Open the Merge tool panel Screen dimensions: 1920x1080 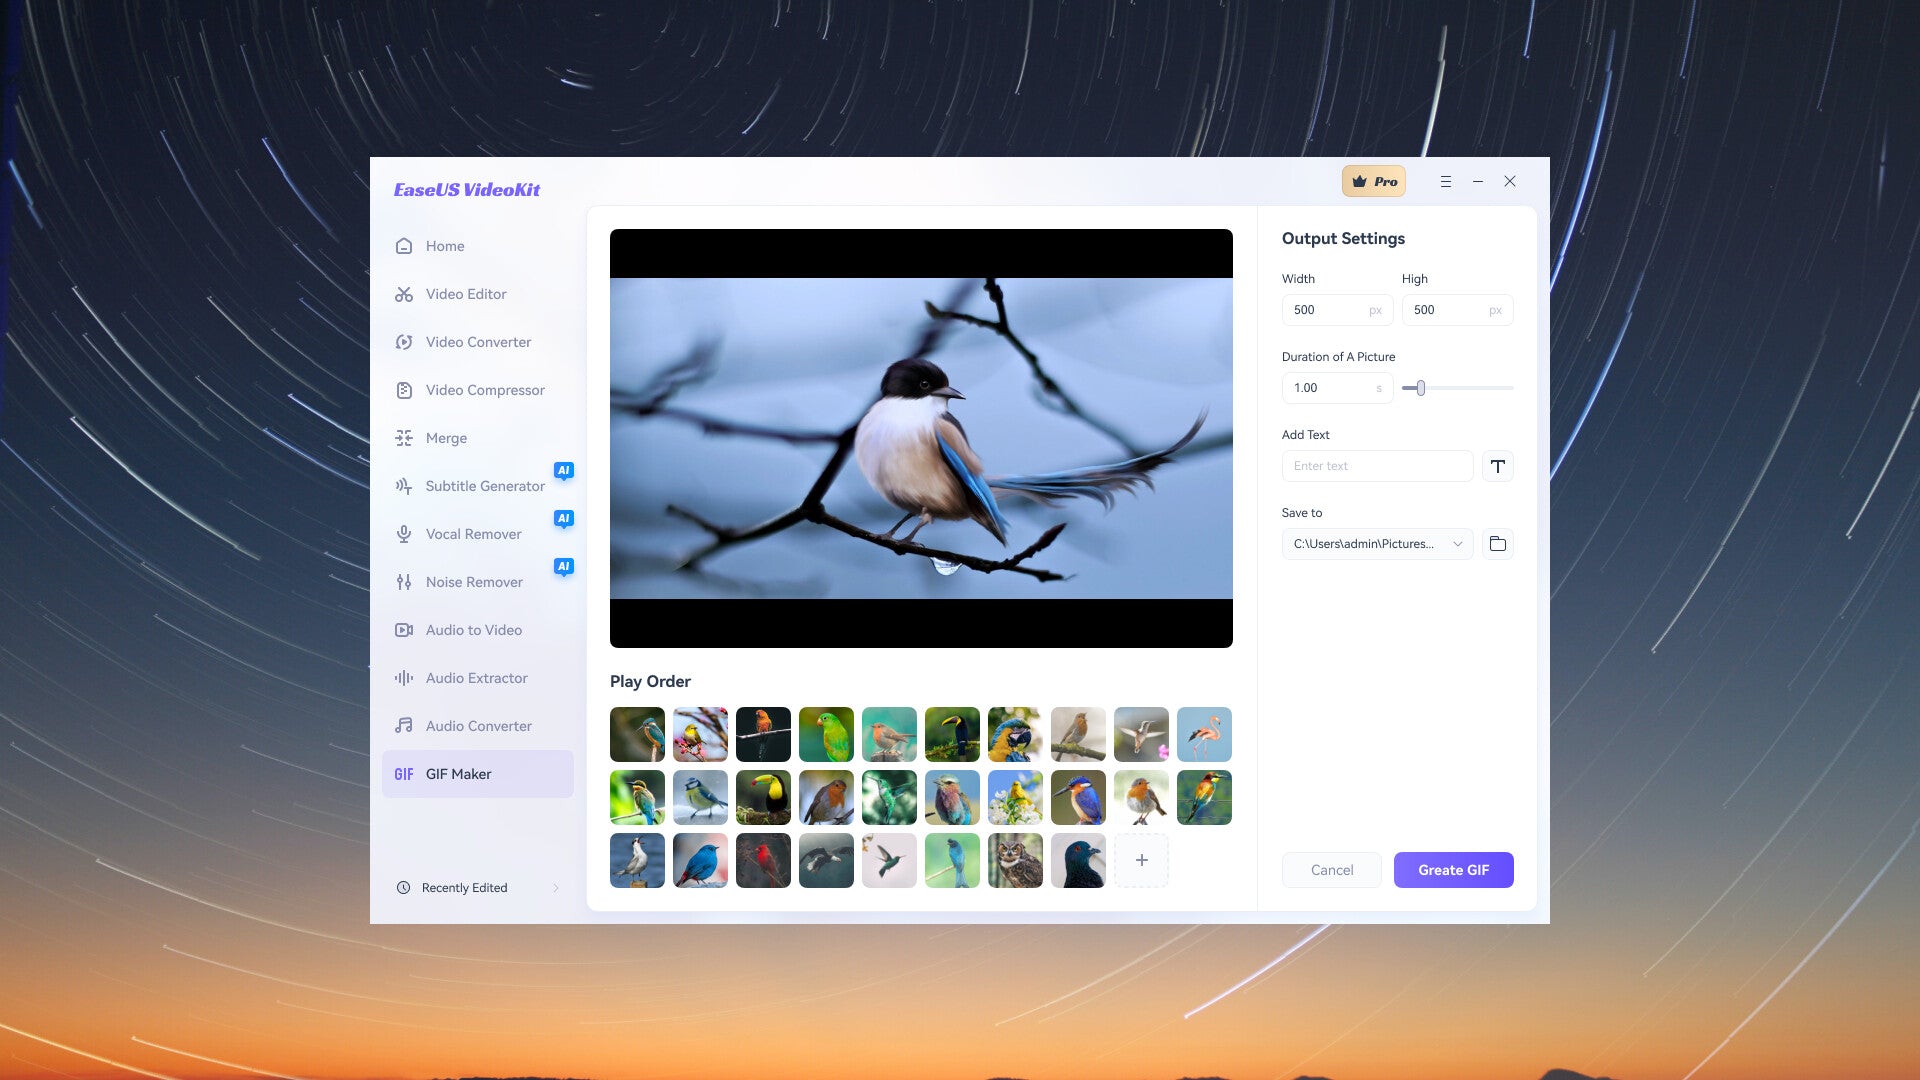pos(446,438)
